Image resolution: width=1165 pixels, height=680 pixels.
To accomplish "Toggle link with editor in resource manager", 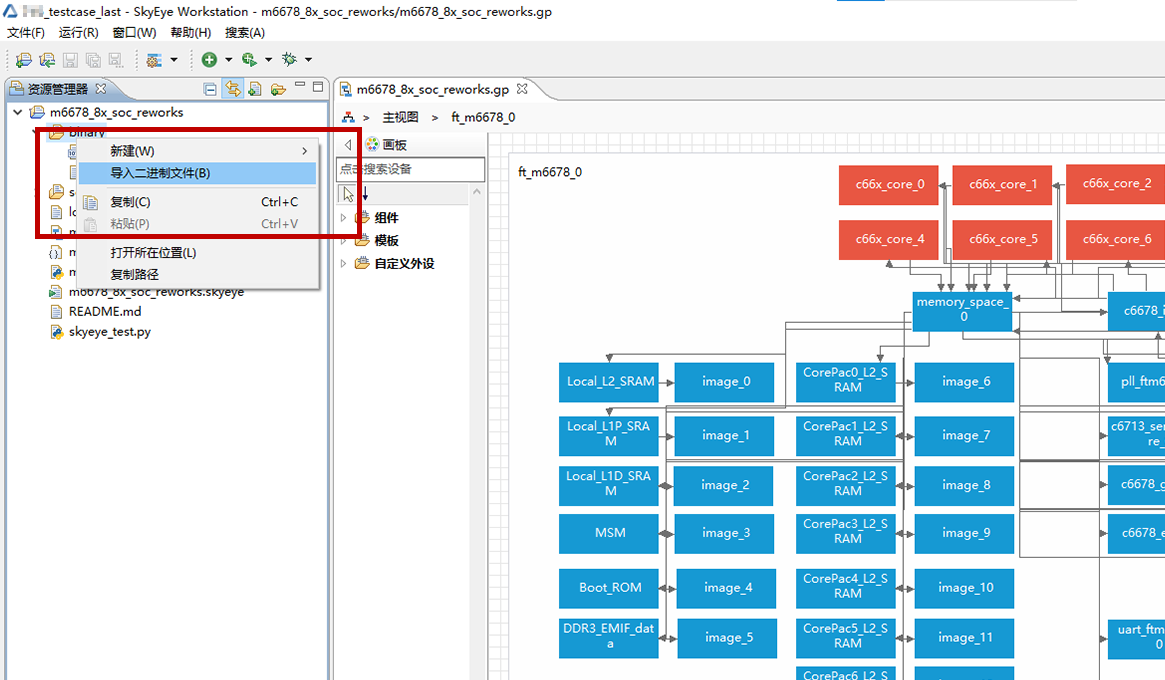I will [233, 89].
